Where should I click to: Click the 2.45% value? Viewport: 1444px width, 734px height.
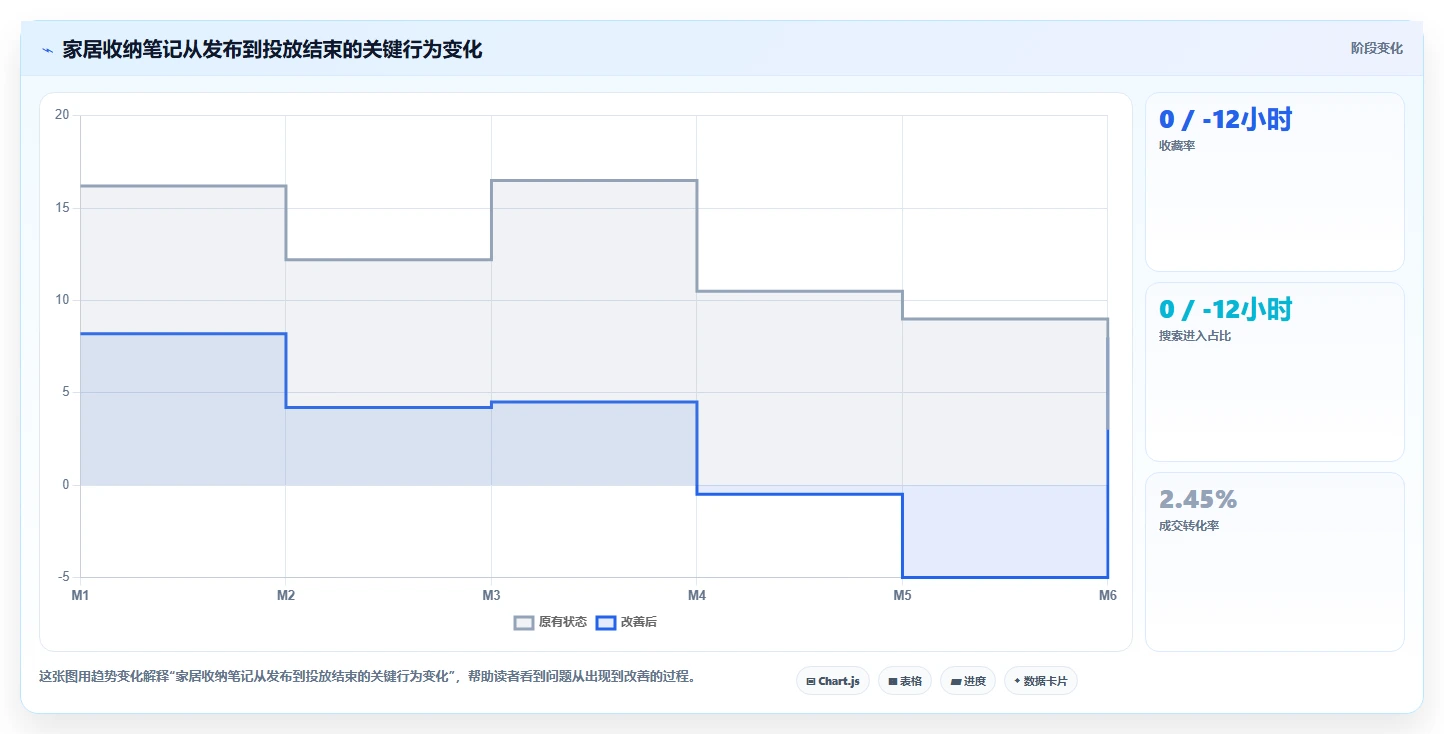tap(1198, 499)
